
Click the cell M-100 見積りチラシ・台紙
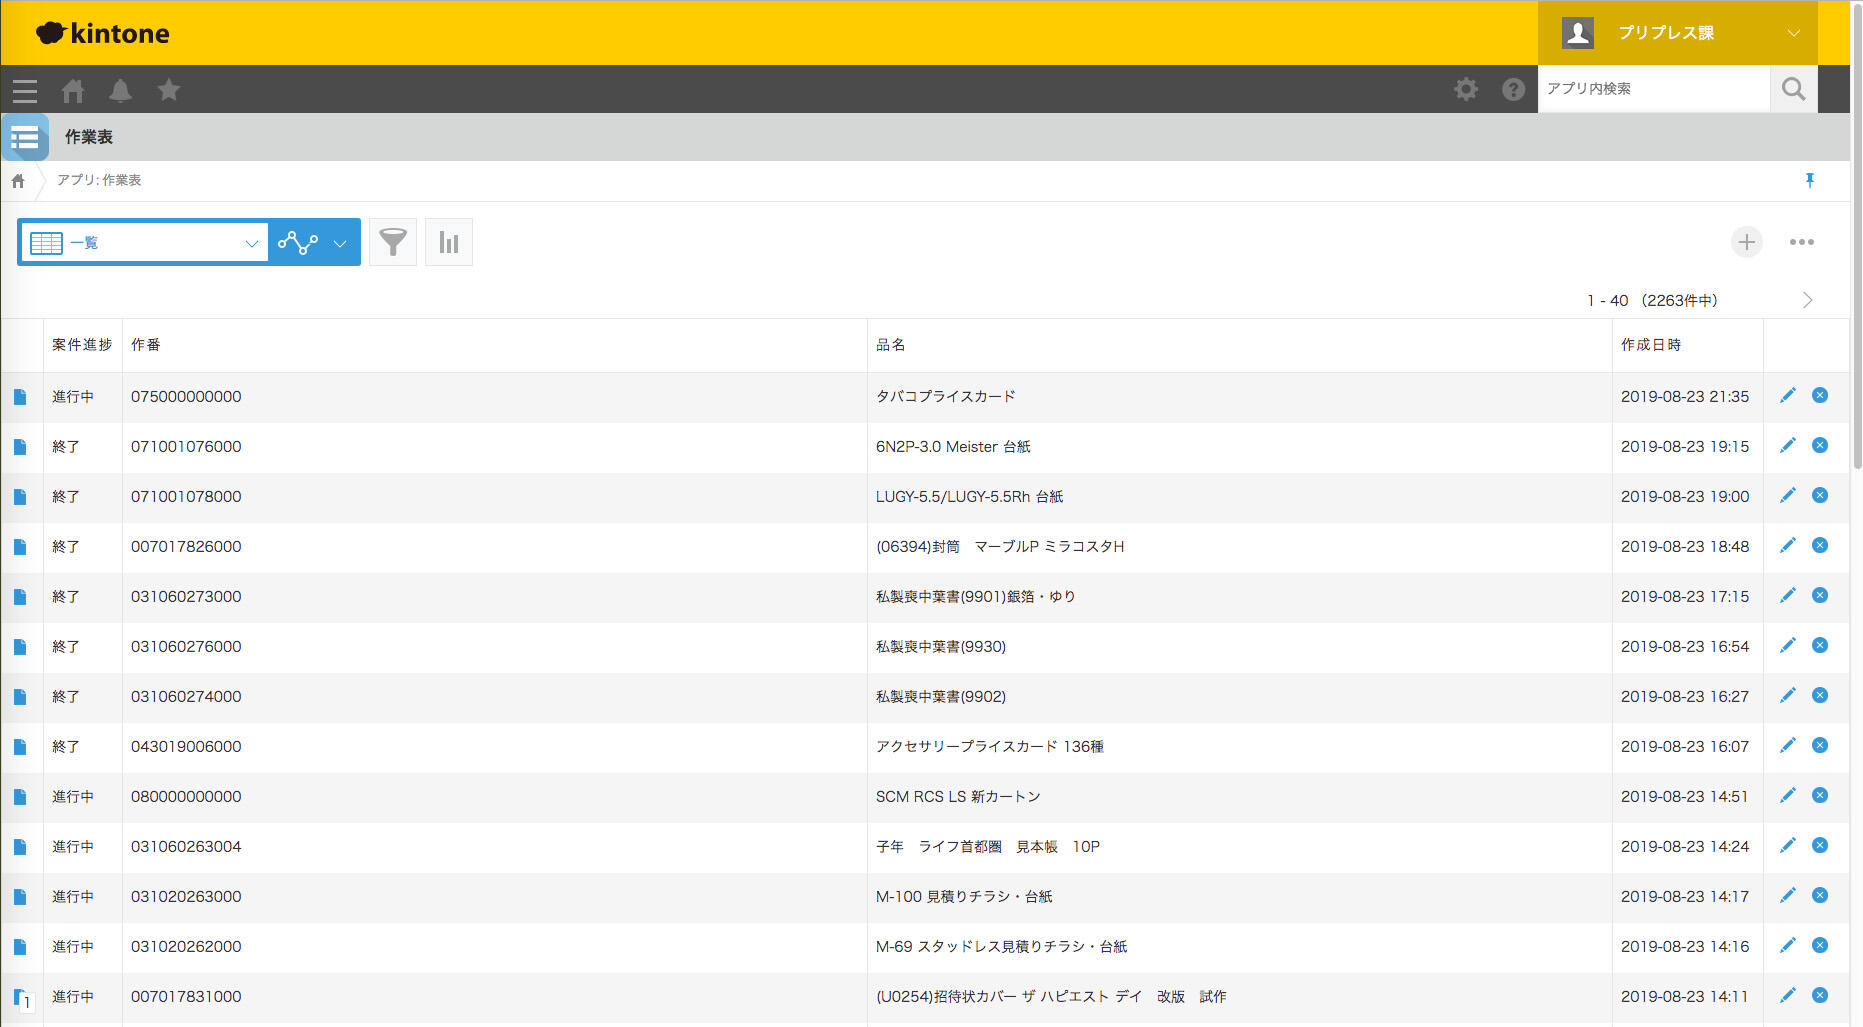(1239, 897)
